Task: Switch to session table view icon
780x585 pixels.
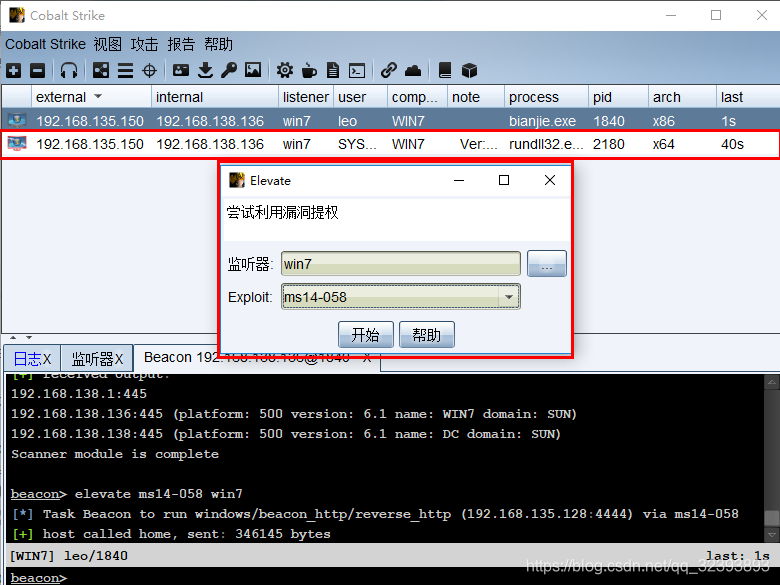Action: (x=125, y=71)
